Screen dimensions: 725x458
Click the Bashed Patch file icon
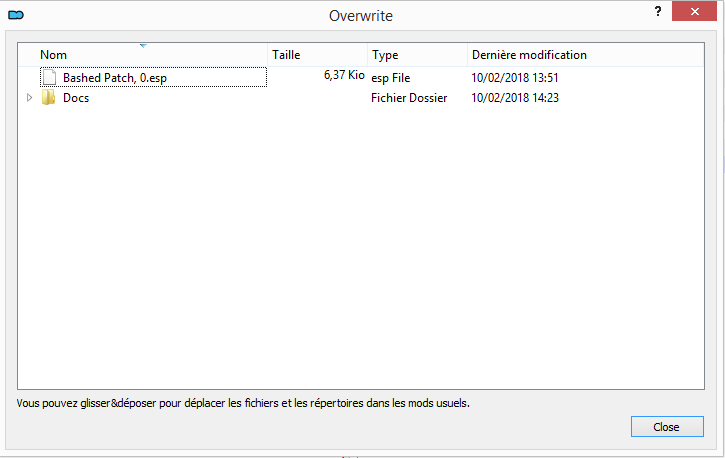click(x=48, y=76)
